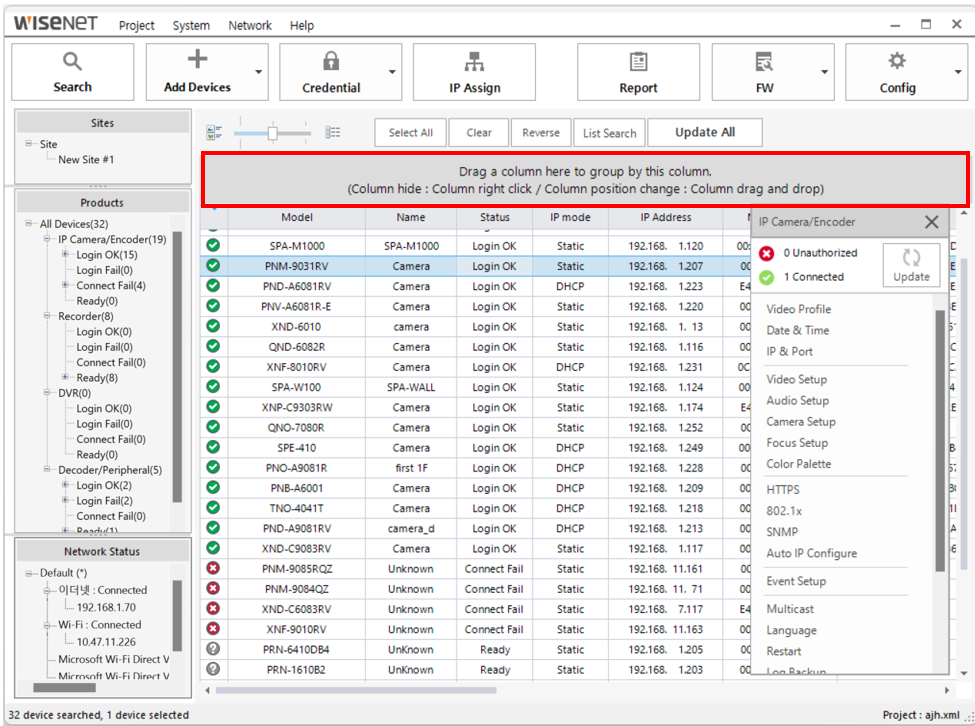Screen dimensions: 975x726
Task: Expand the Login OK(15) tree node
Action: pos(65,255)
